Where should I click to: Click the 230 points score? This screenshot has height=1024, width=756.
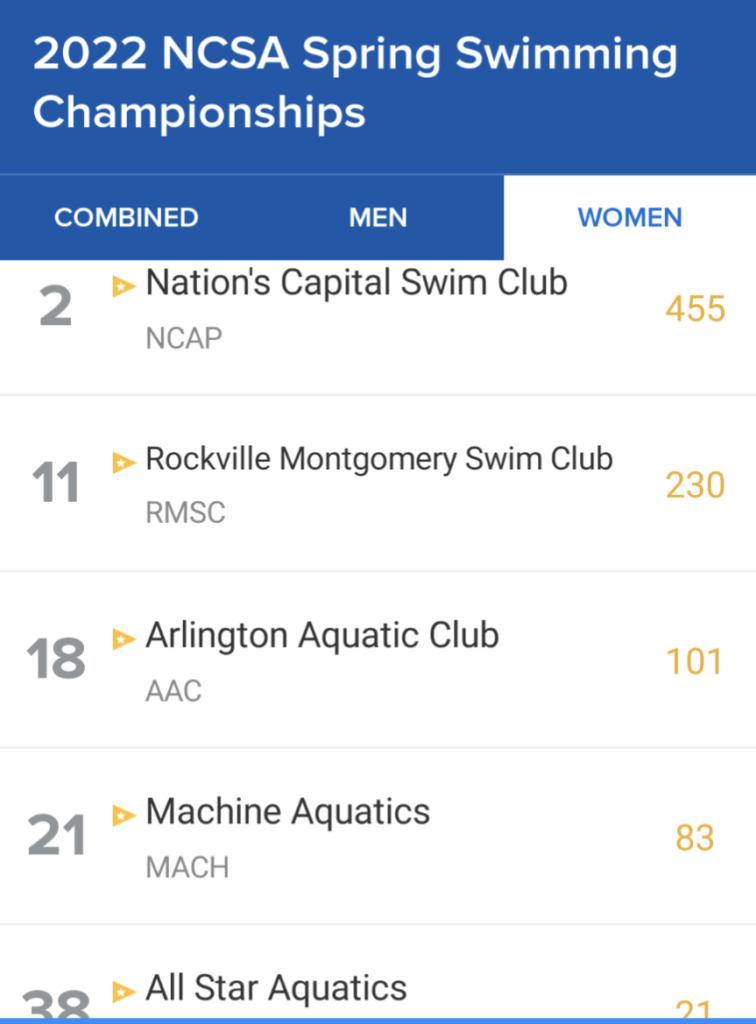click(x=695, y=485)
